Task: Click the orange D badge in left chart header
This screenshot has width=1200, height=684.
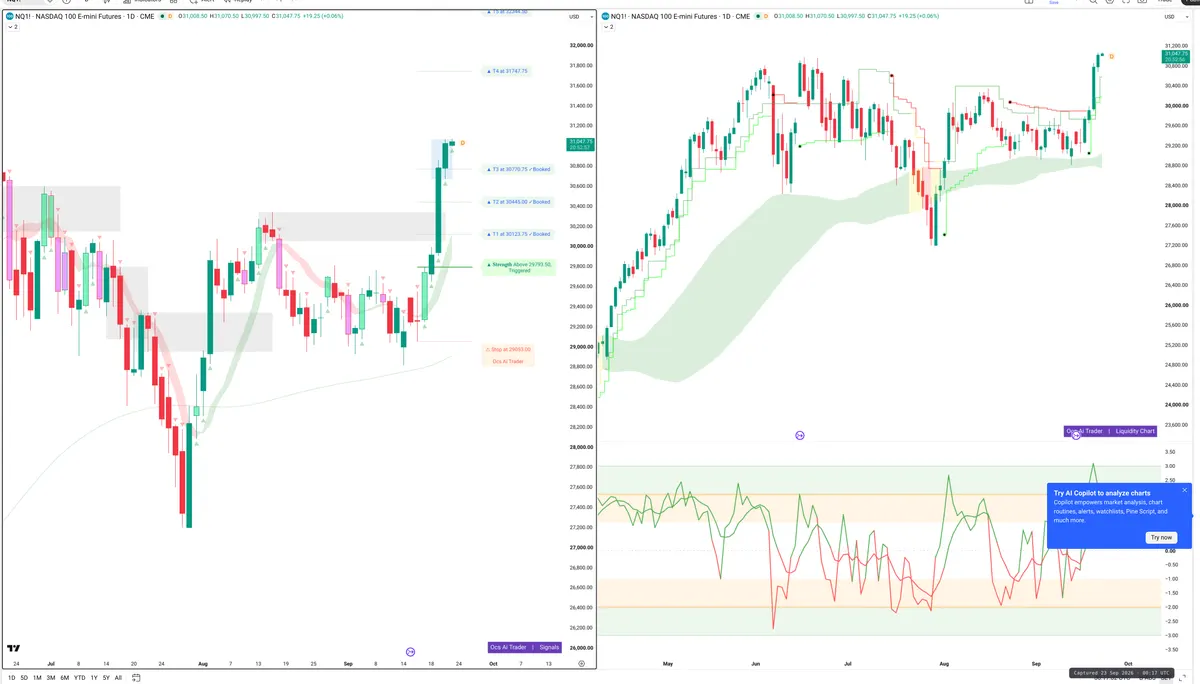Action: 168,16
